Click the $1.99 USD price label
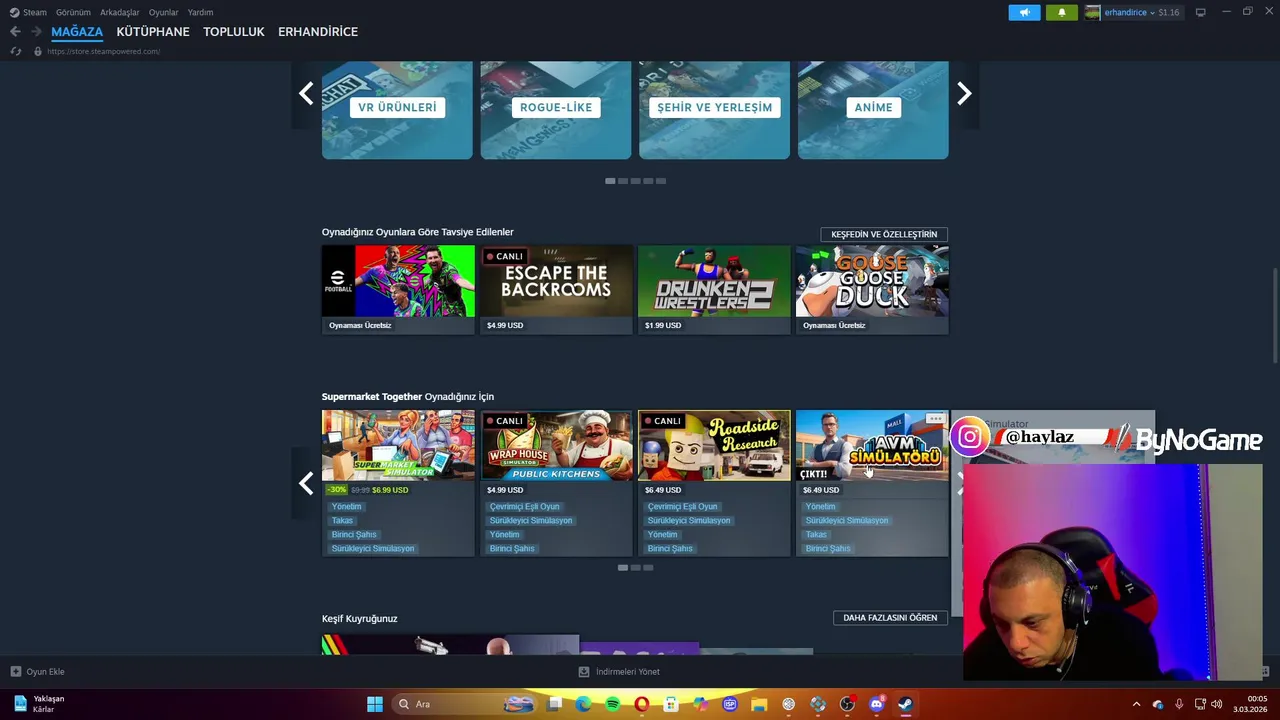The image size is (1280, 720). (663, 325)
